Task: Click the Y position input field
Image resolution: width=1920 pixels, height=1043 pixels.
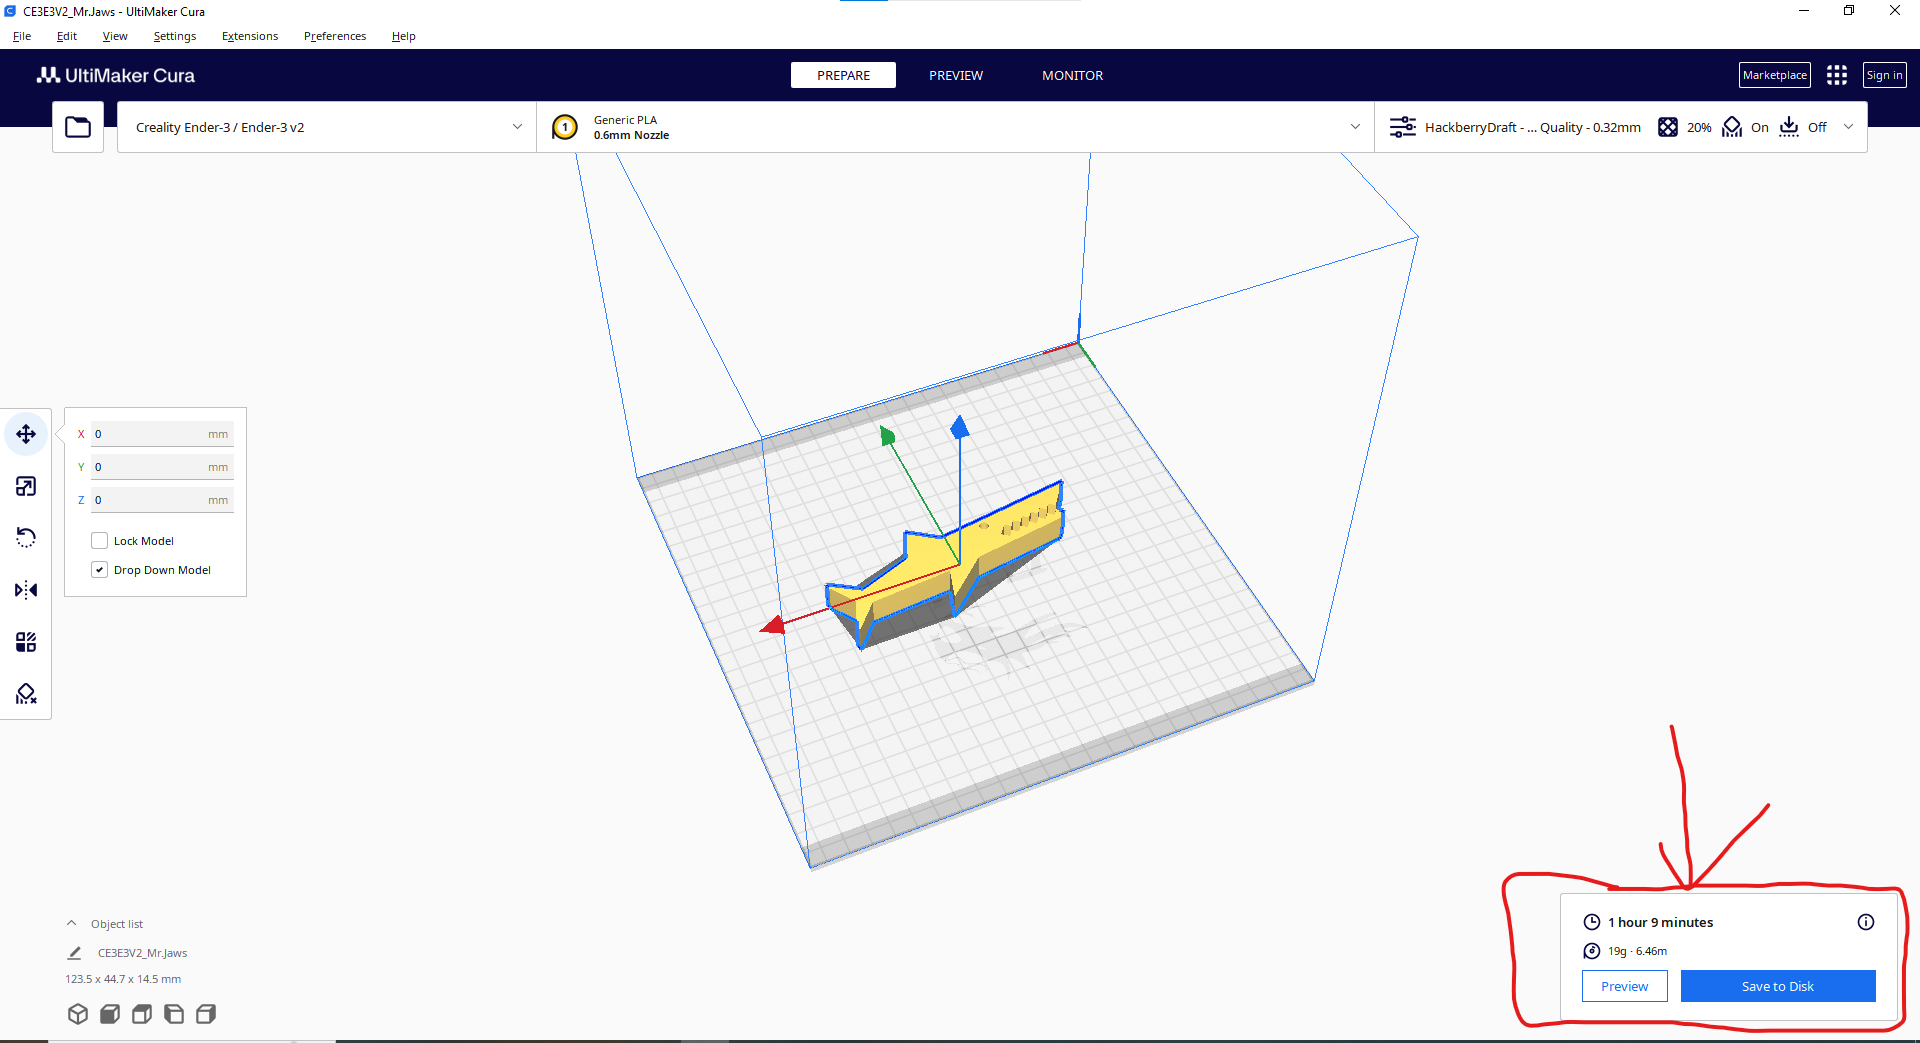Action: (x=162, y=467)
